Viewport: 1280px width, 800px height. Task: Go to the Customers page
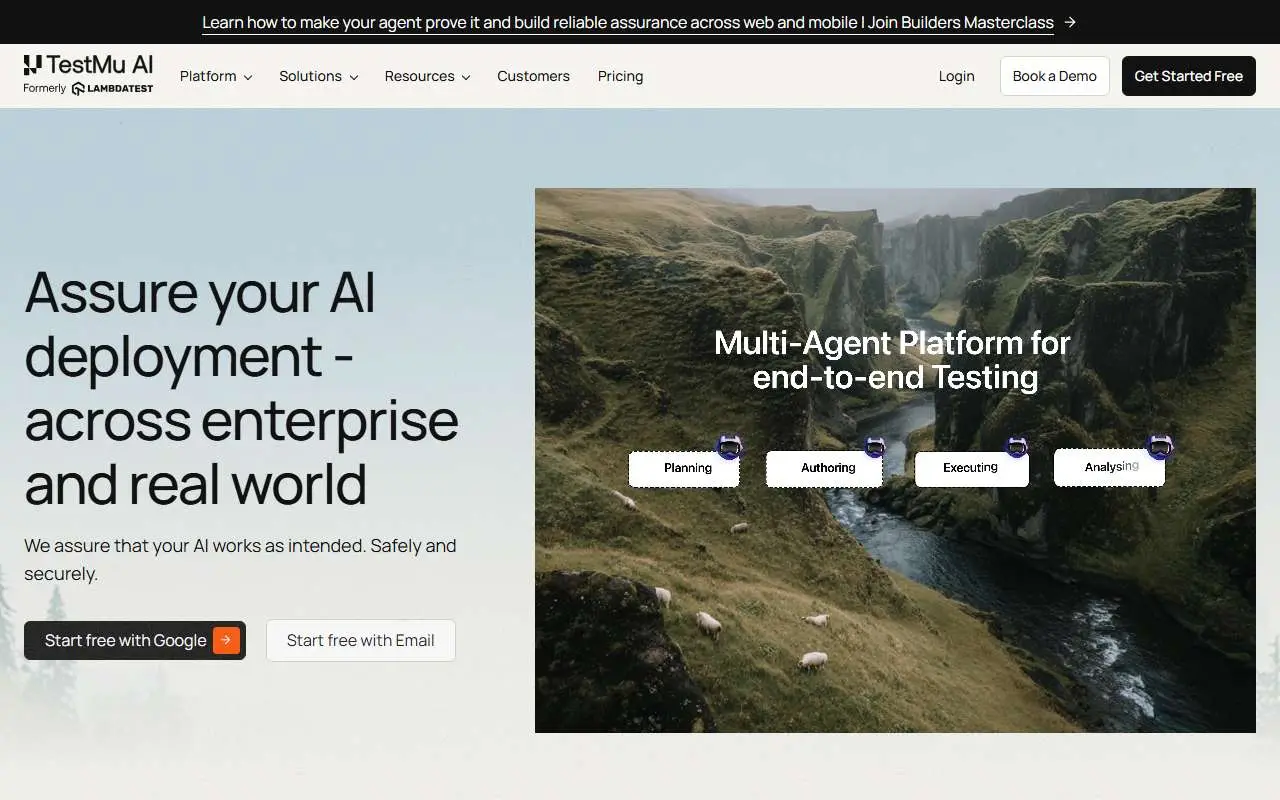533,76
